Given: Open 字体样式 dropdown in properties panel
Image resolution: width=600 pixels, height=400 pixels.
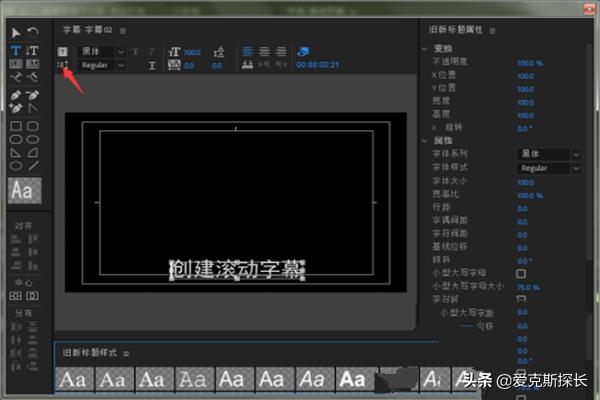Looking at the screenshot, I should tap(549, 168).
